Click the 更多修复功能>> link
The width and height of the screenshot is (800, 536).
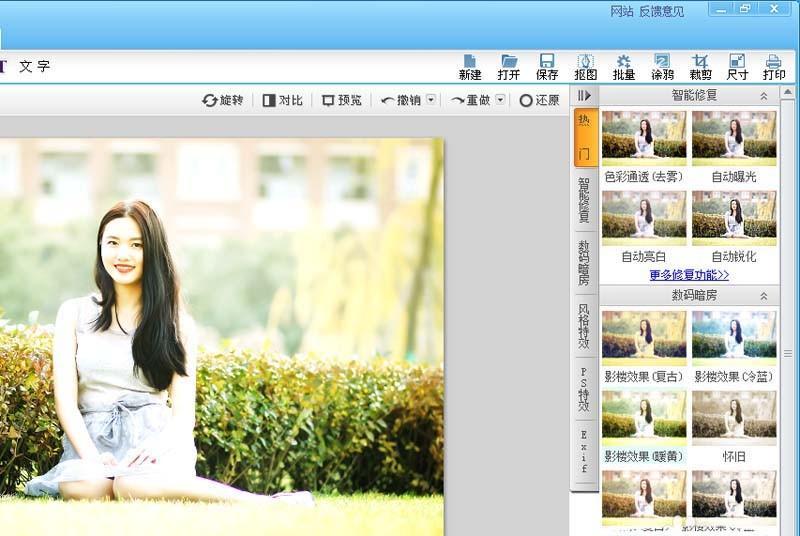pyautogui.click(x=689, y=275)
